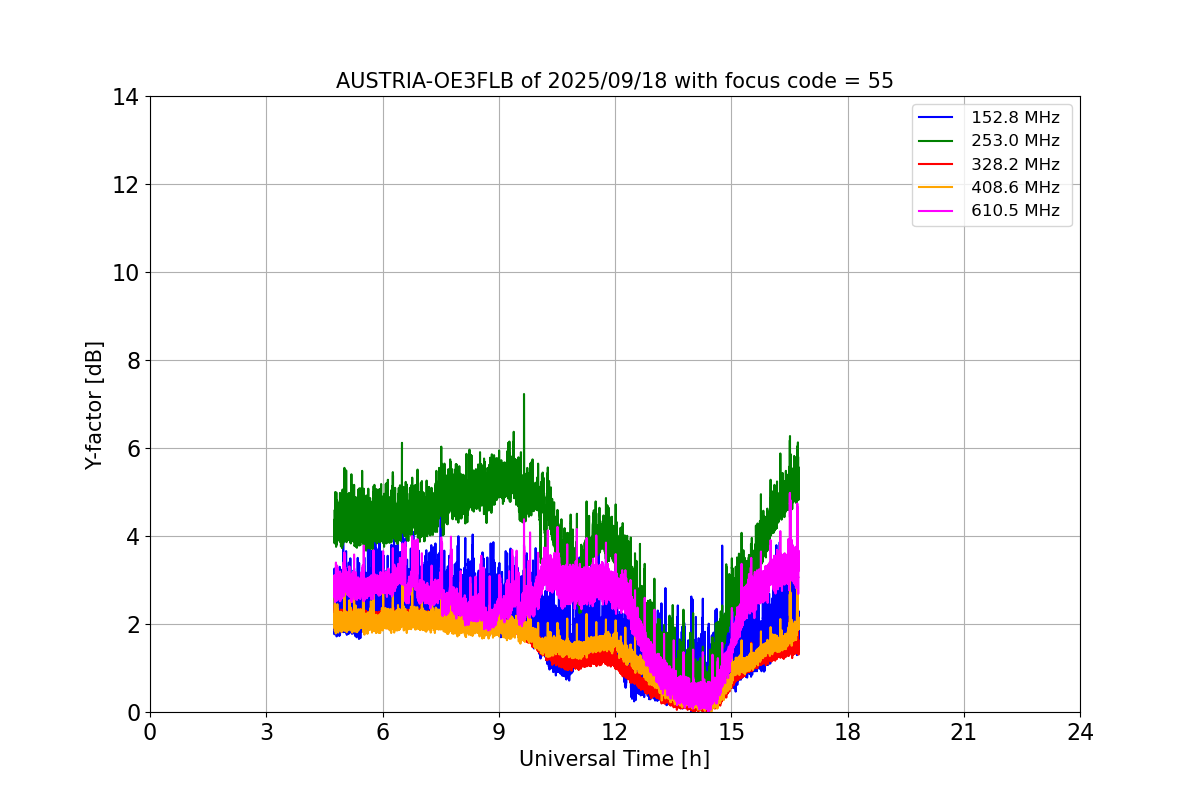Click the red line swatch in legend
Screen dimensions: 1200x800
tap(937, 165)
